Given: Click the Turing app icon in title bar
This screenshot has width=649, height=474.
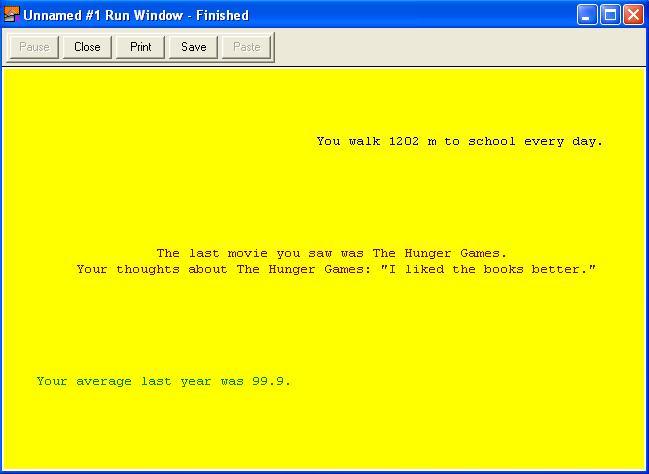Looking at the screenshot, I should tap(12, 14).
